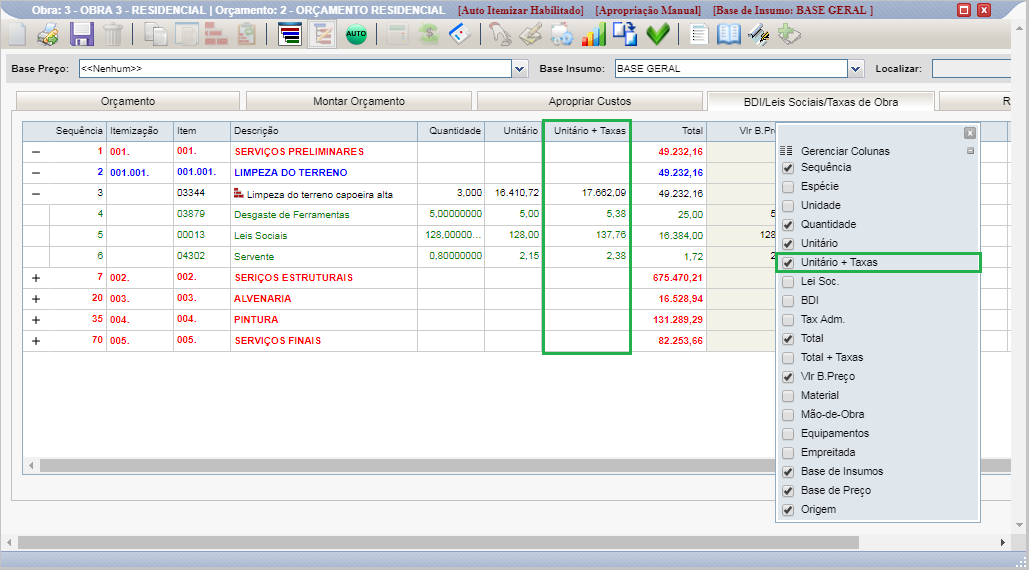Click into the Localizar search field
Image resolution: width=1029 pixels, height=570 pixels.
971,68
